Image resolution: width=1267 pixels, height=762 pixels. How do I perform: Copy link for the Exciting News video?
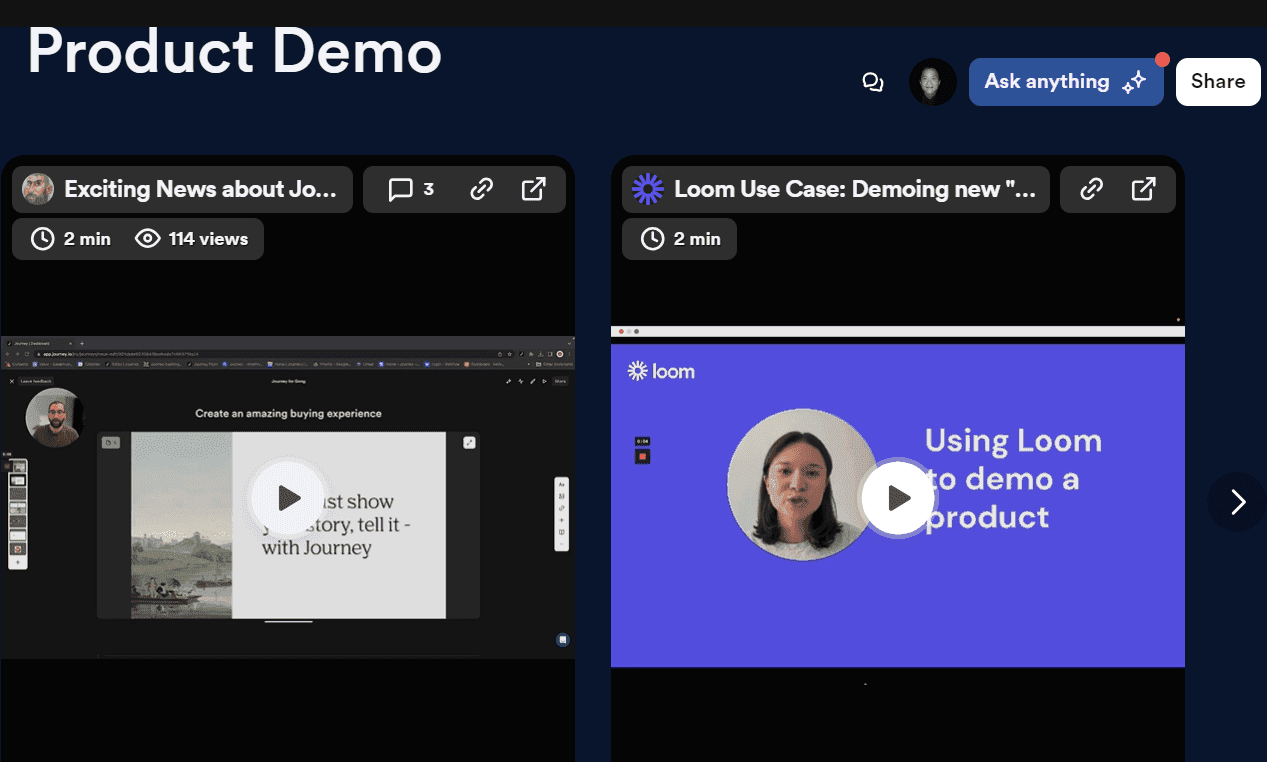coord(482,189)
